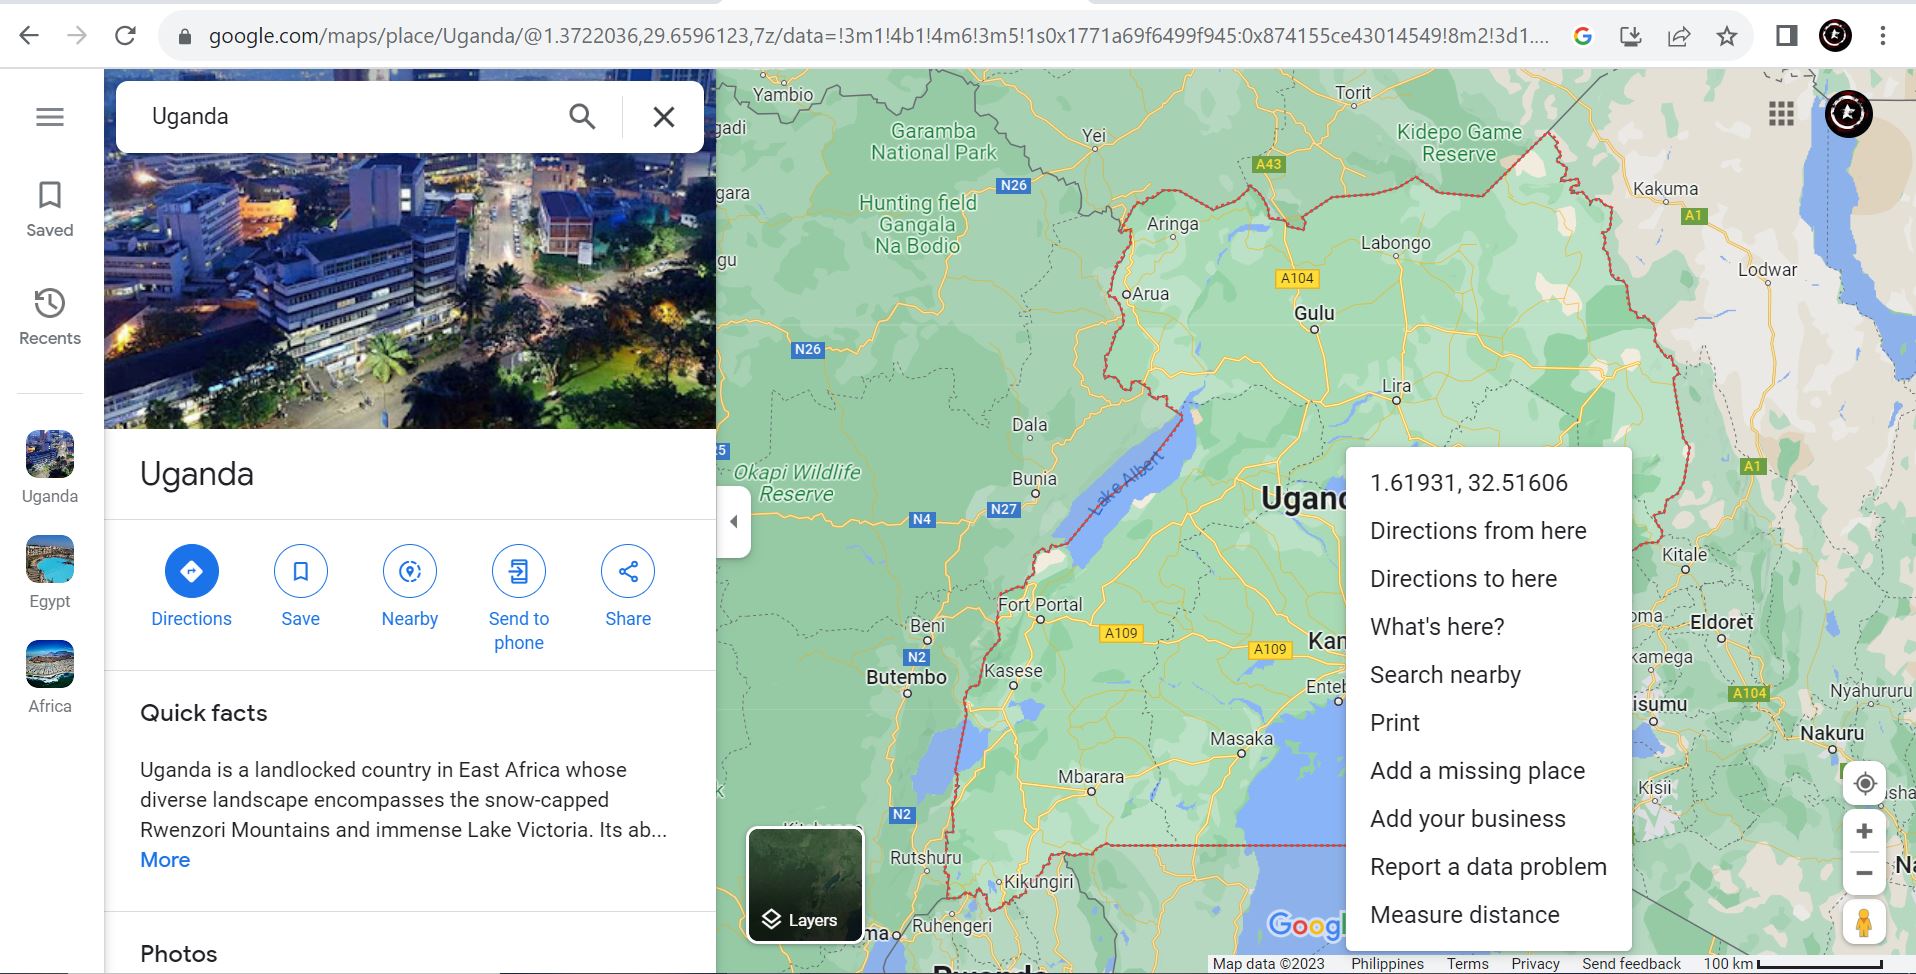Bookmark this page with the star icon
This screenshot has width=1916, height=974.
[1727, 36]
